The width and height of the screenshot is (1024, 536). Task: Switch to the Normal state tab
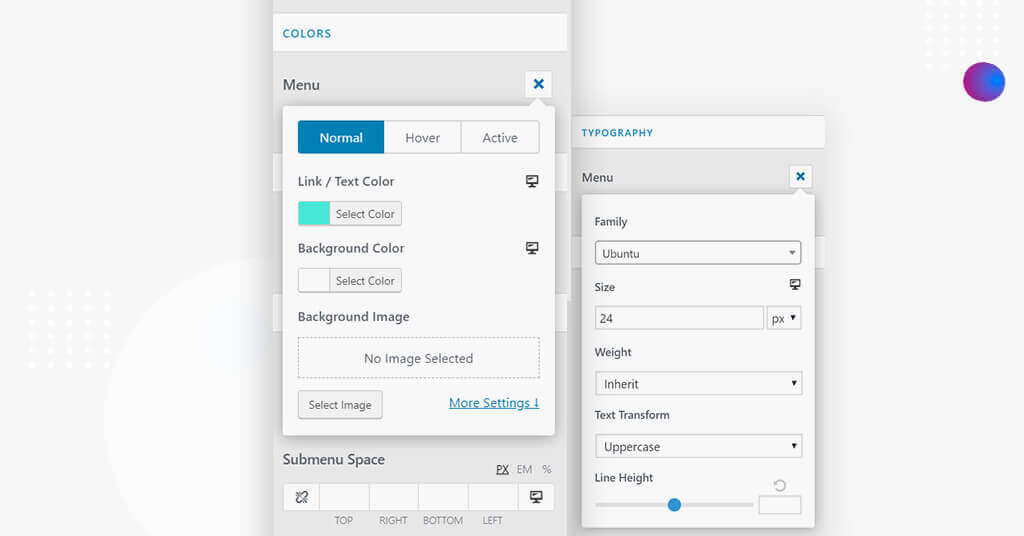coord(341,137)
